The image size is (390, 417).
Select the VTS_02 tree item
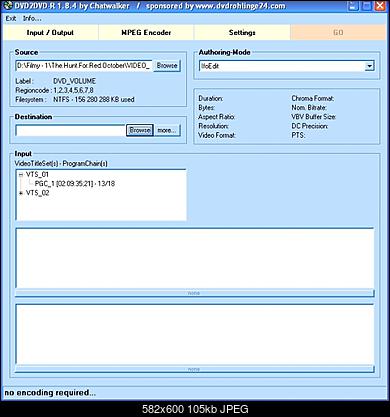(37, 193)
